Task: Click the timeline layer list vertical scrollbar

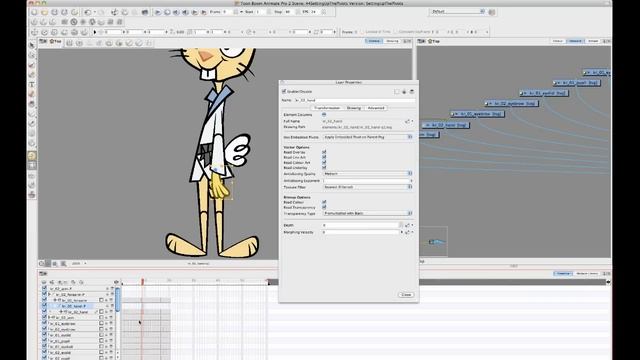Action: 118,300
